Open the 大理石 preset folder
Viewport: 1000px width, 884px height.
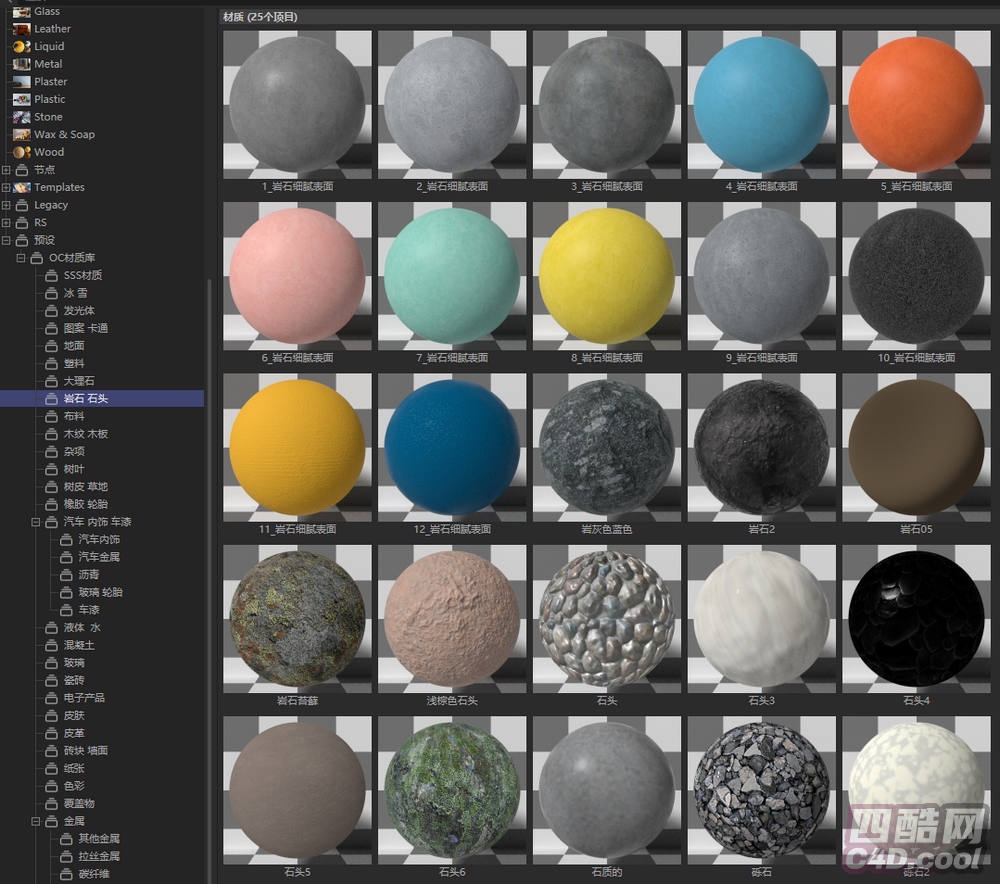[x=79, y=381]
